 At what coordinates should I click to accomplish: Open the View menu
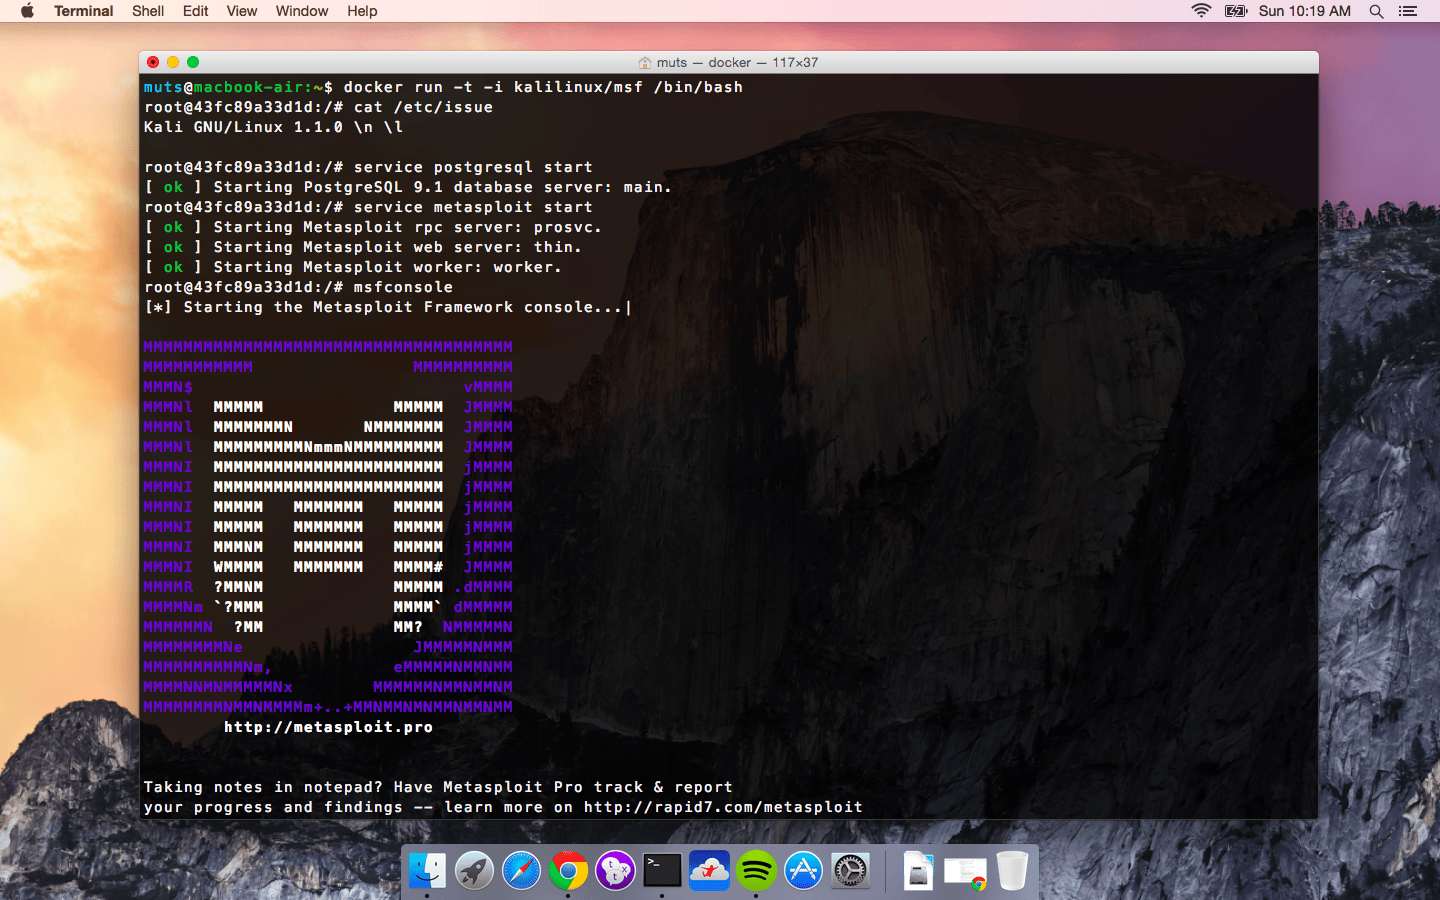[x=241, y=11]
